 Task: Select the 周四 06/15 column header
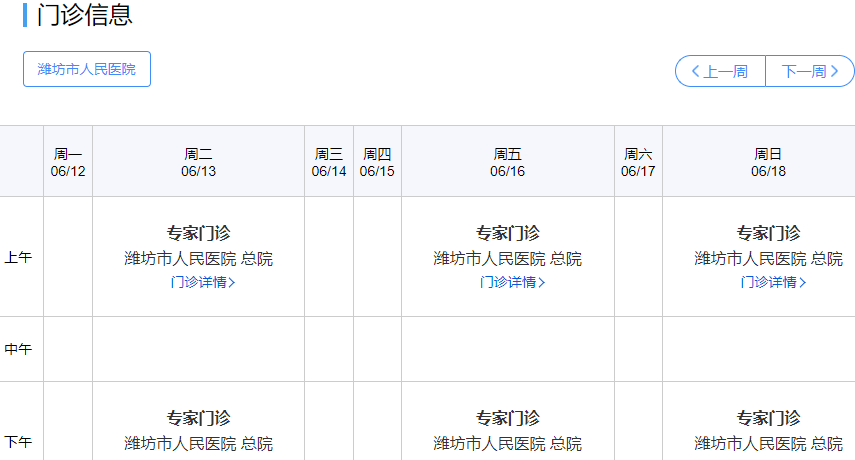[377, 162]
